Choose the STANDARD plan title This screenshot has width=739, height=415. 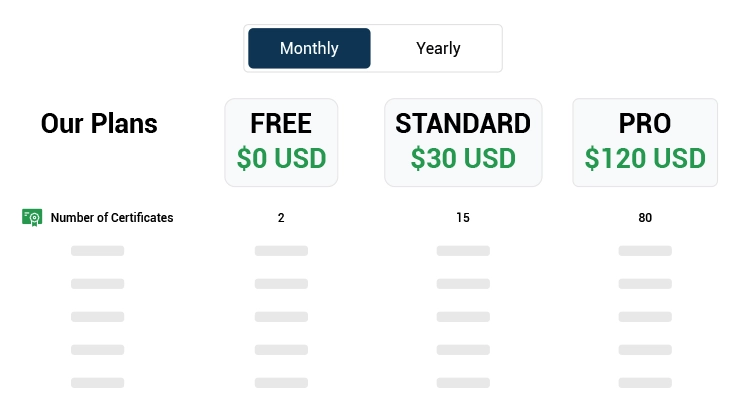pyautogui.click(x=463, y=124)
